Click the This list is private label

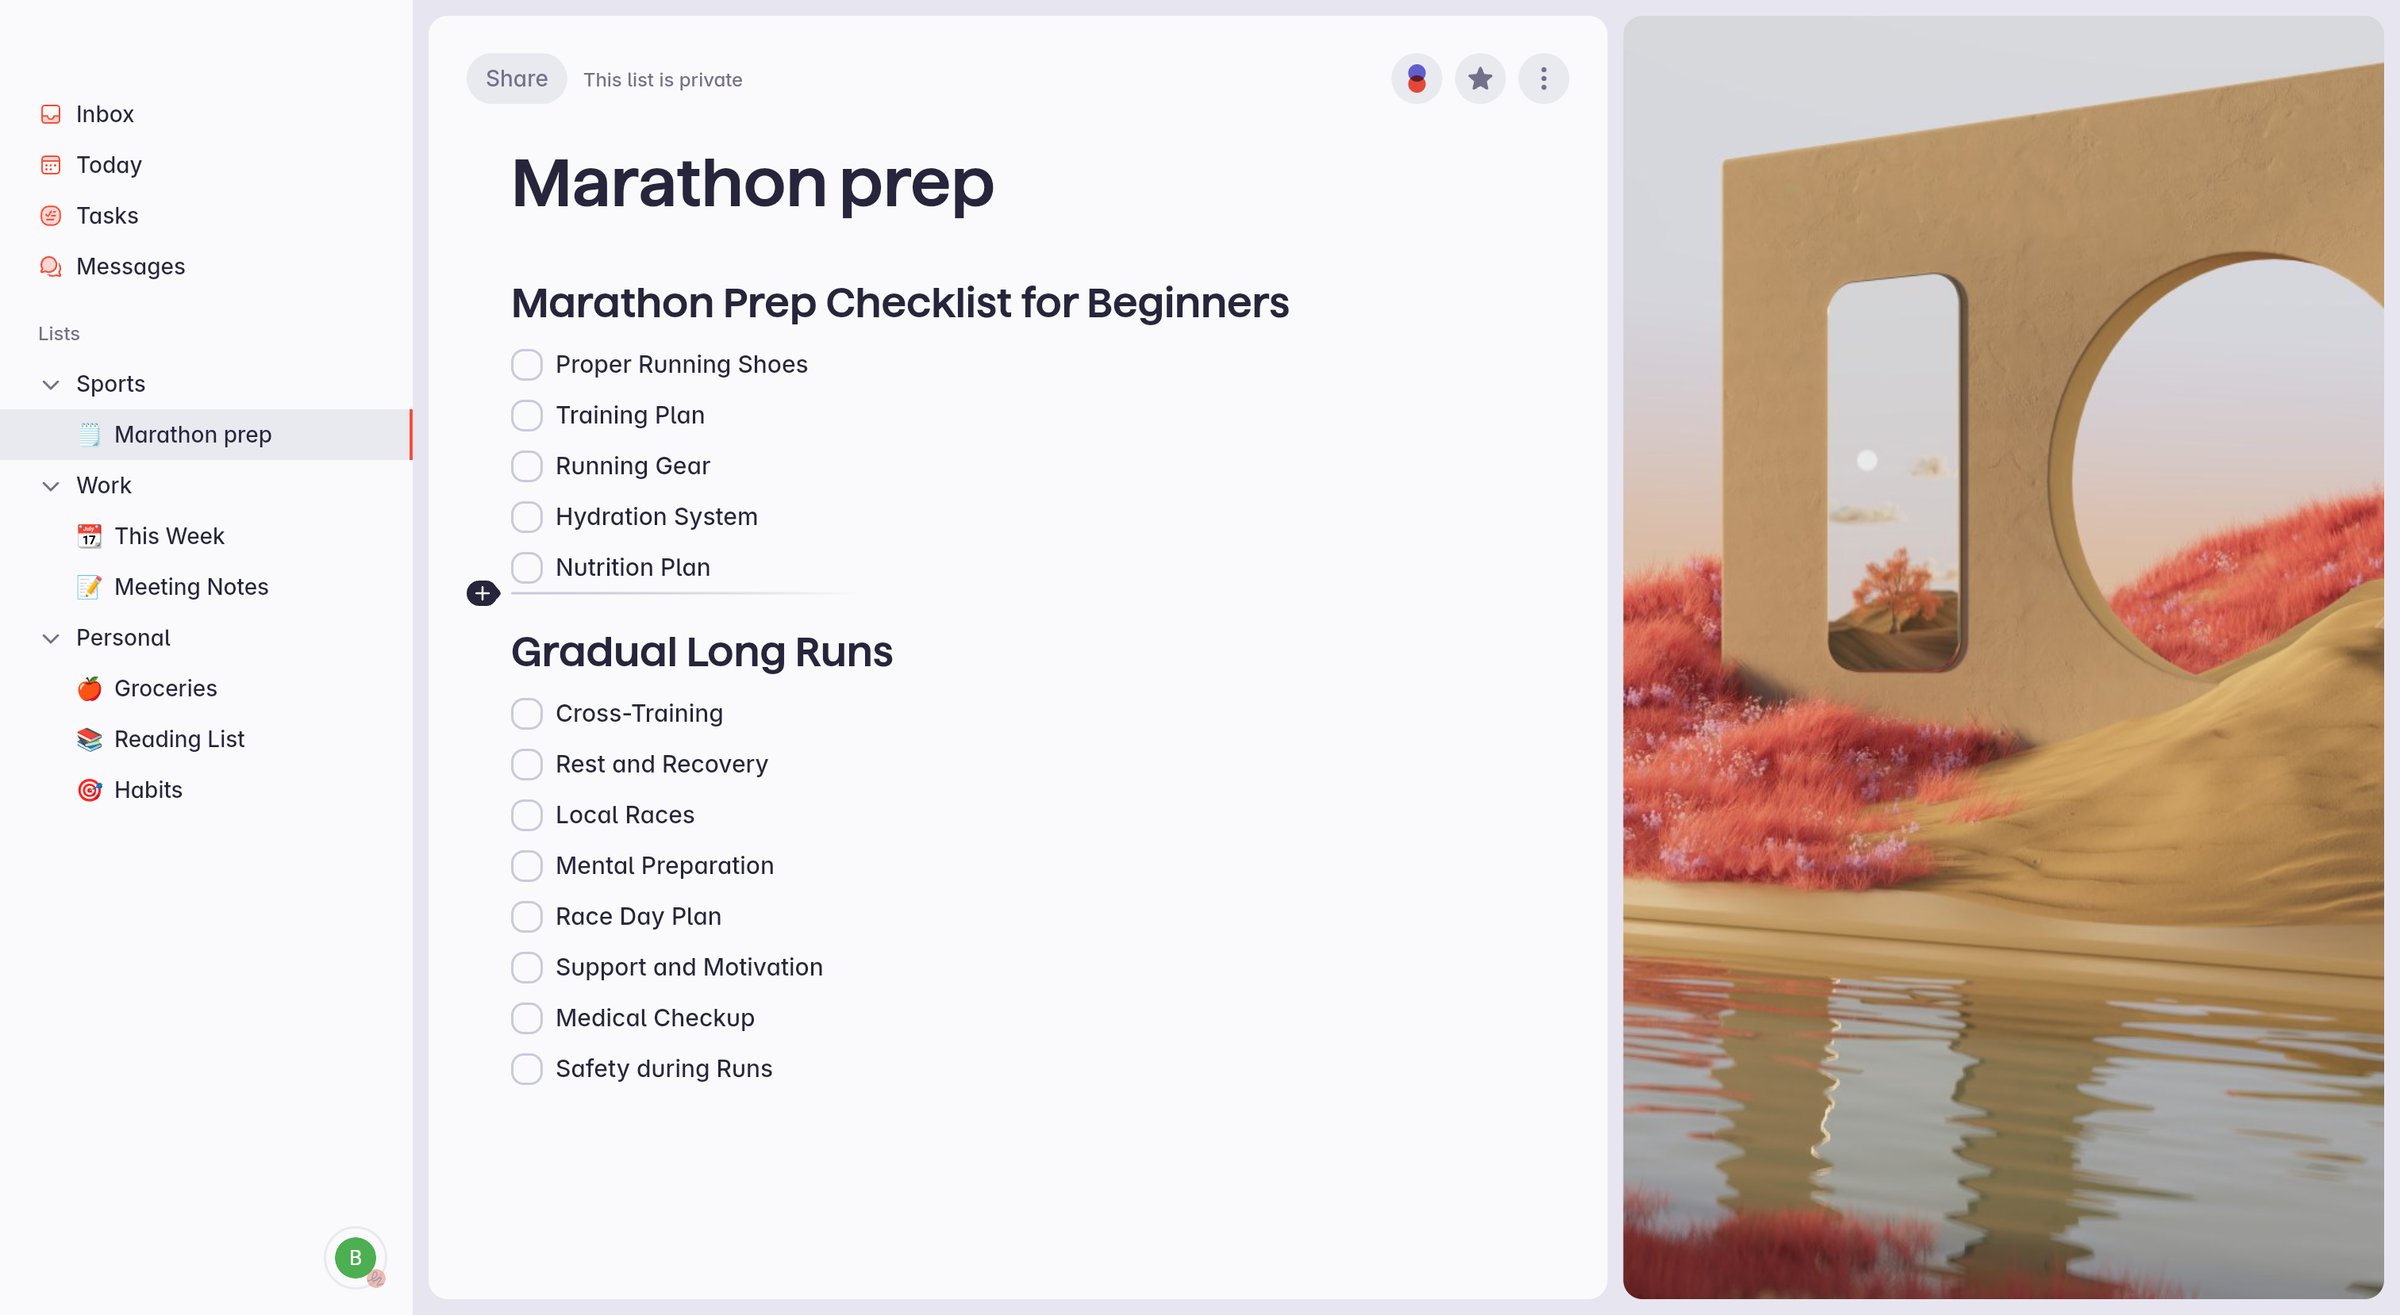(663, 80)
